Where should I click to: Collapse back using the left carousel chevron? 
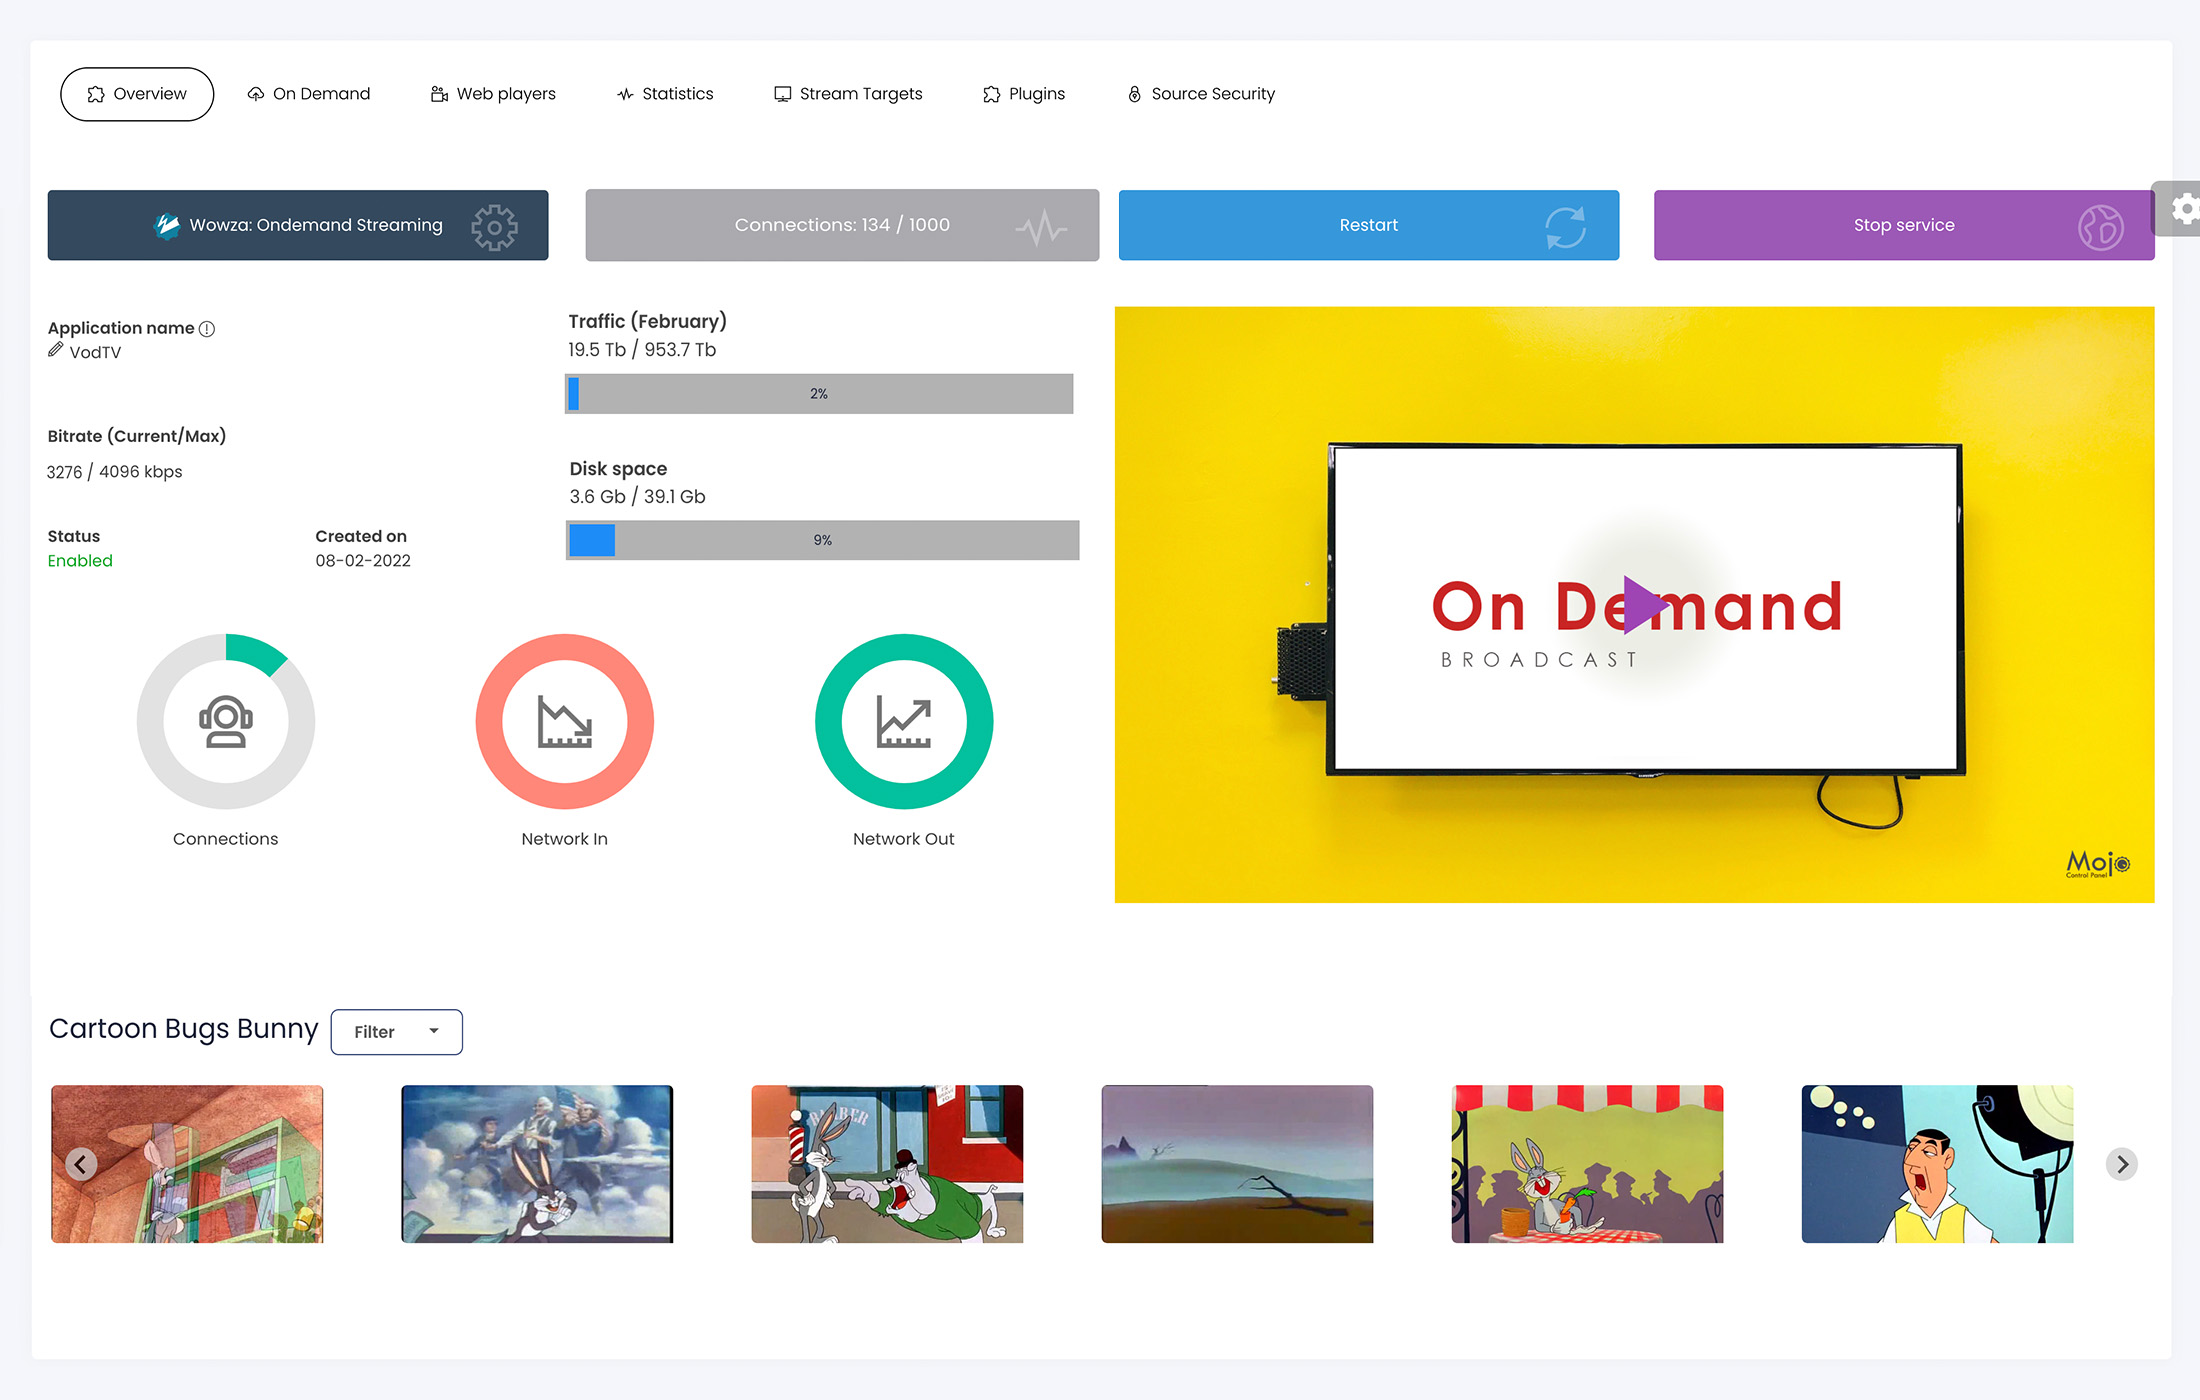[x=80, y=1164]
